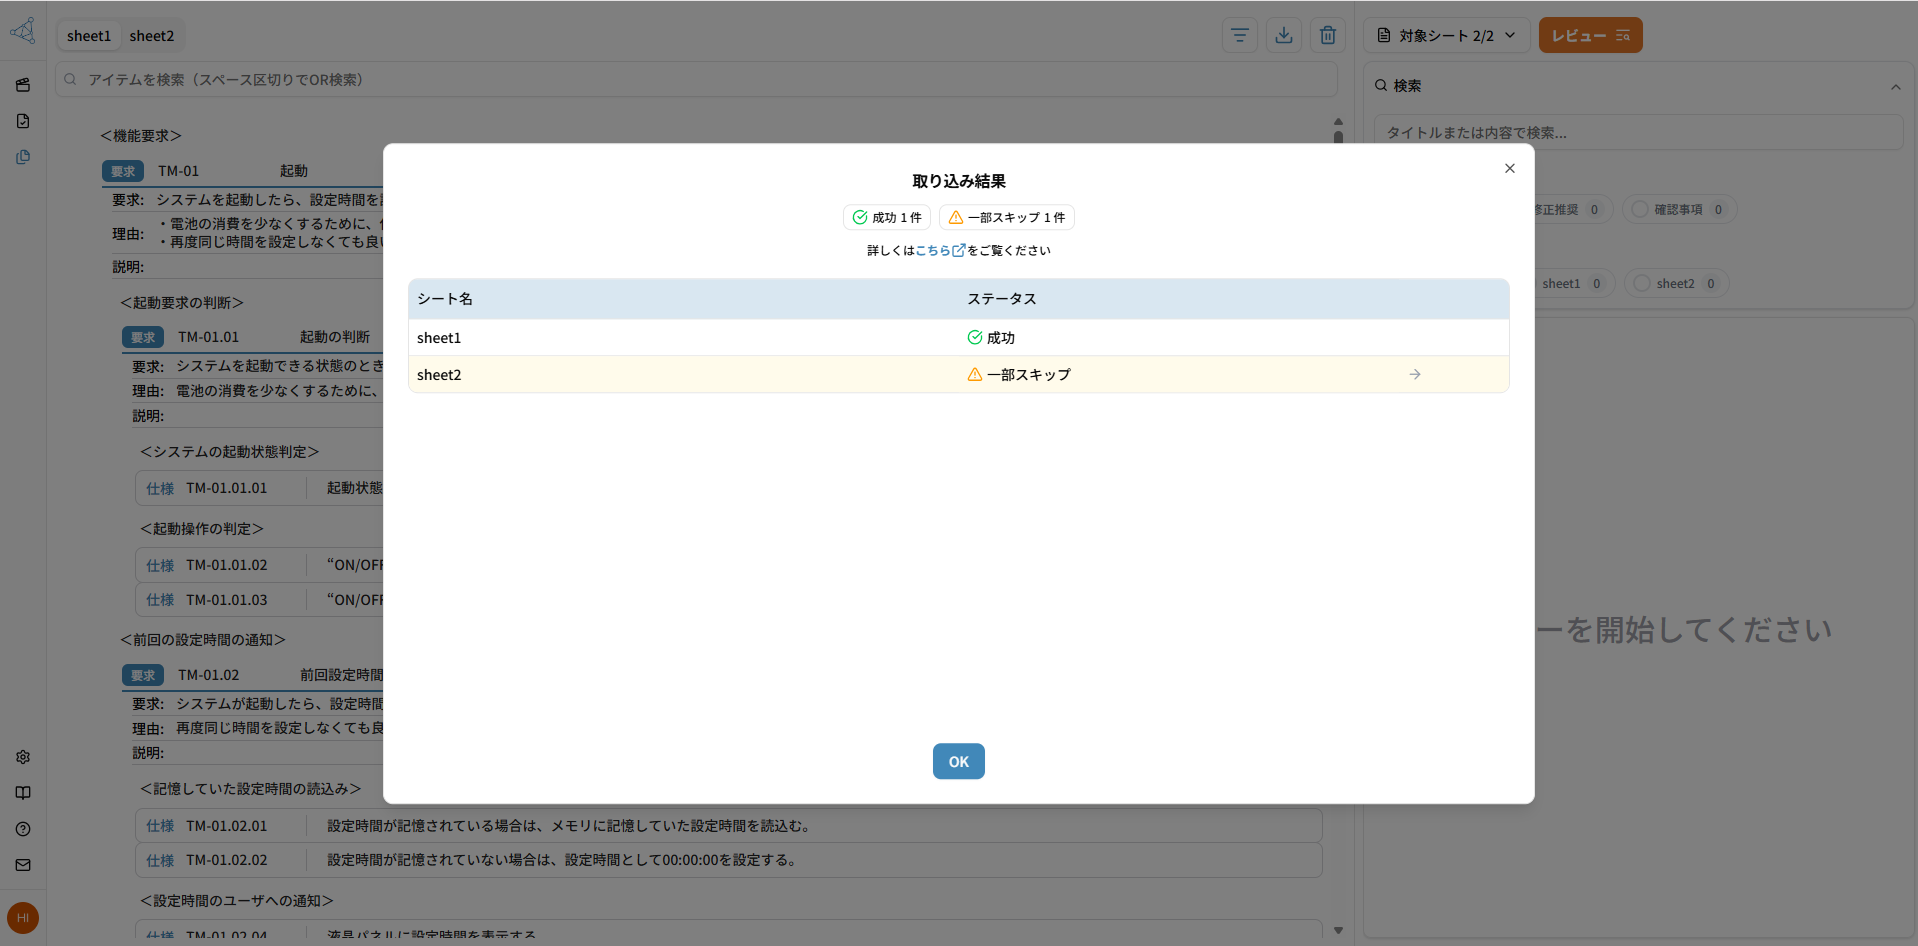Viewport: 1918px width, 946px height.
Task: Click the download icon in the toolbar
Action: 1283,35
